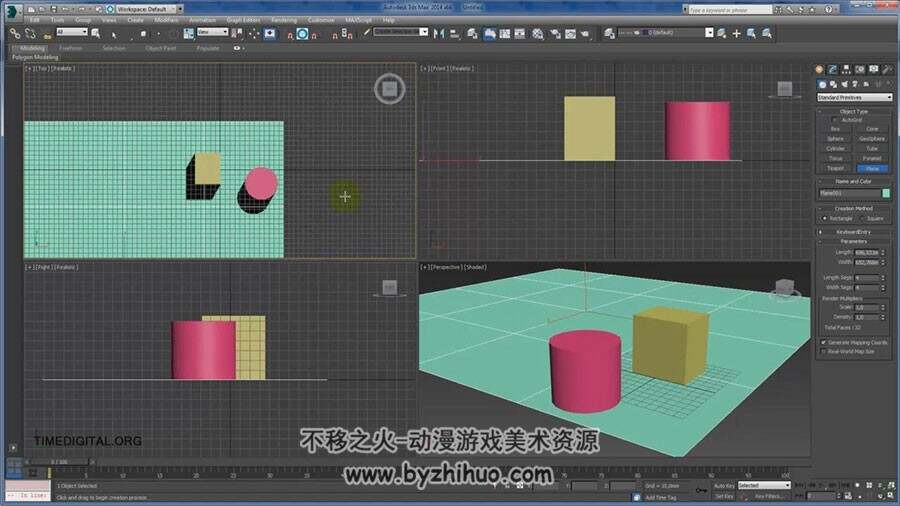Viewport: 900px width, 506px height.
Task: Open the Utilities panel hammer icon
Action: point(887,69)
